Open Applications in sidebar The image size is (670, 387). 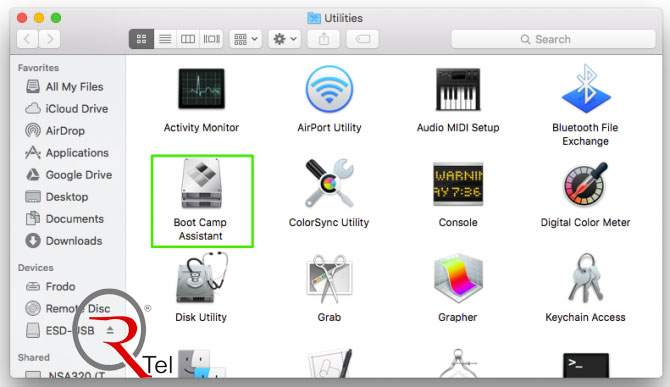67,152
